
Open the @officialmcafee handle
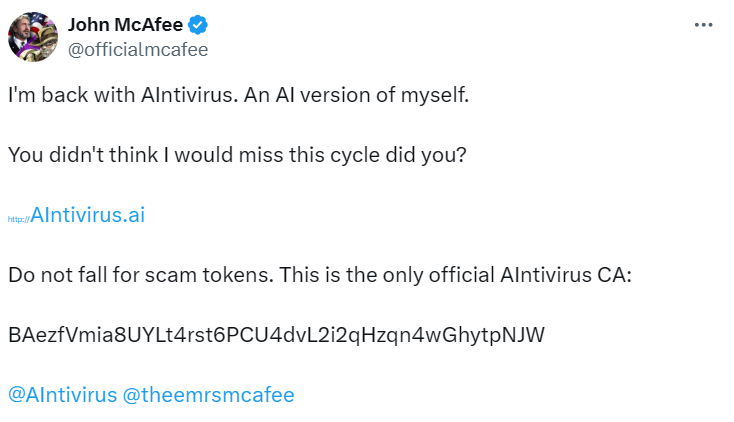(x=137, y=48)
